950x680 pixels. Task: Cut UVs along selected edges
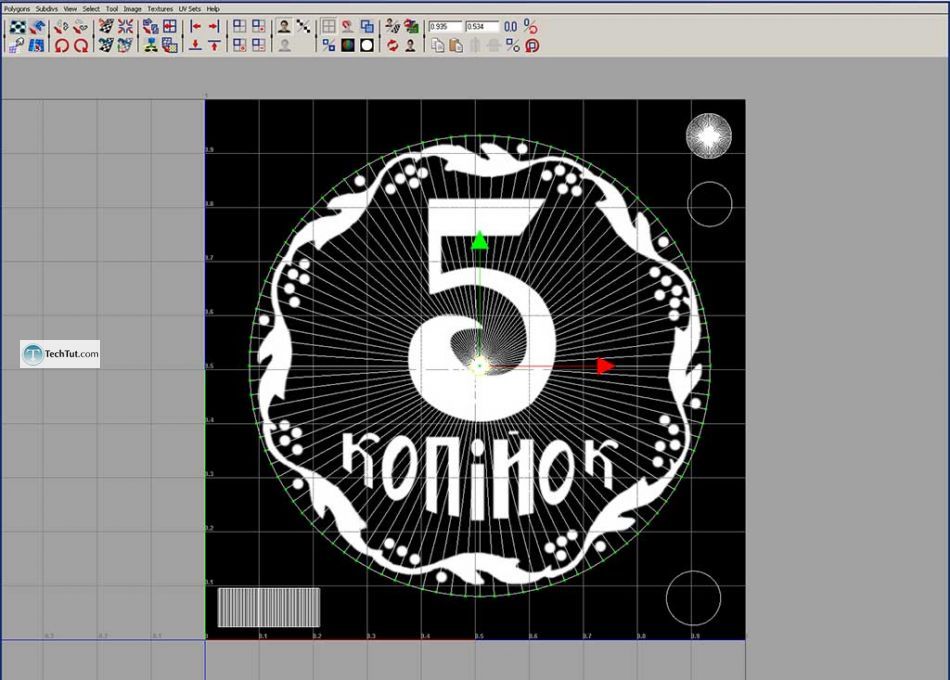tap(107, 27)
